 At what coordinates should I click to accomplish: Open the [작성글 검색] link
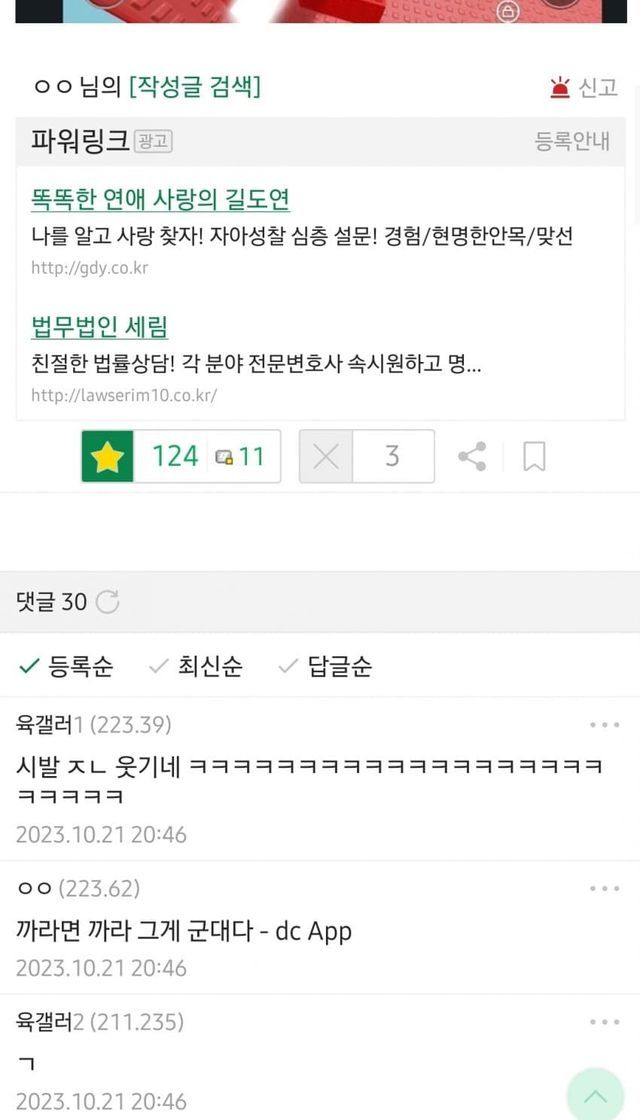195,87
